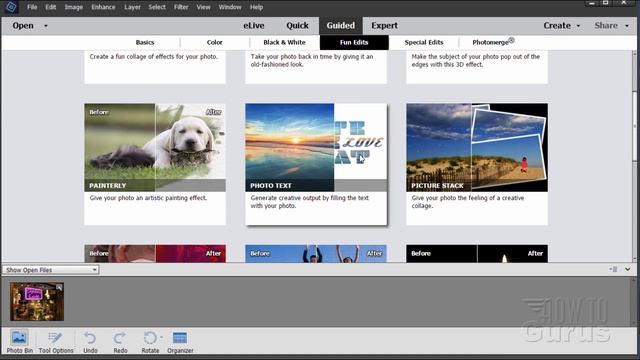
Task: Click the Open button
Action: click(23, 25)
